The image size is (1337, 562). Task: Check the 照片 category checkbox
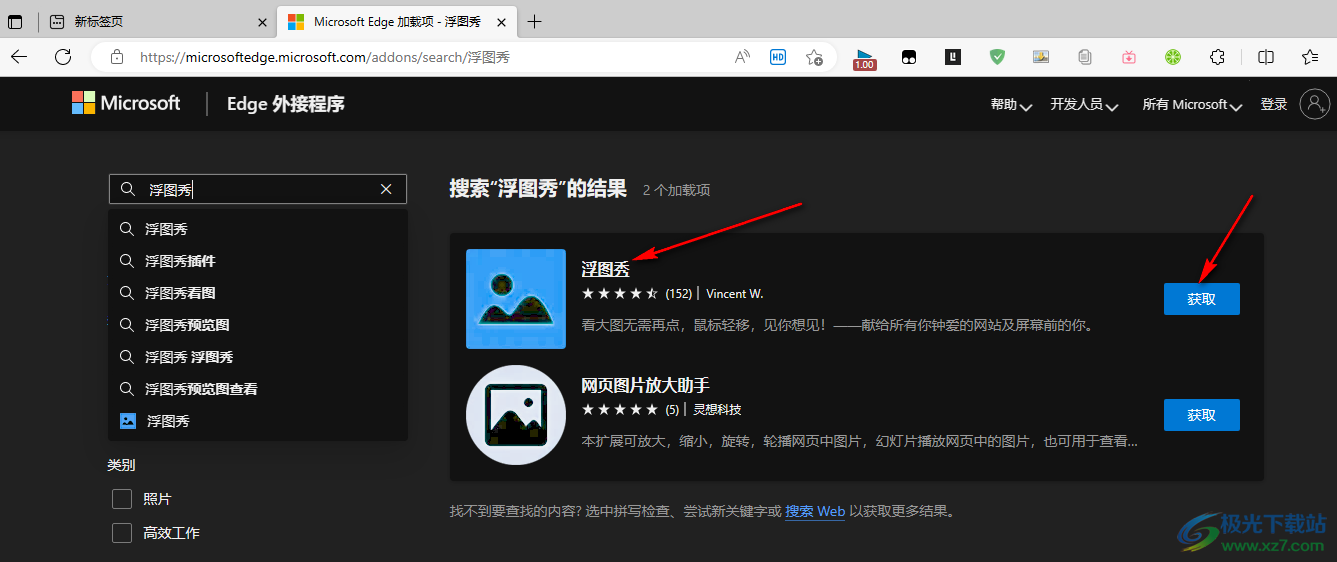[122, 499]
